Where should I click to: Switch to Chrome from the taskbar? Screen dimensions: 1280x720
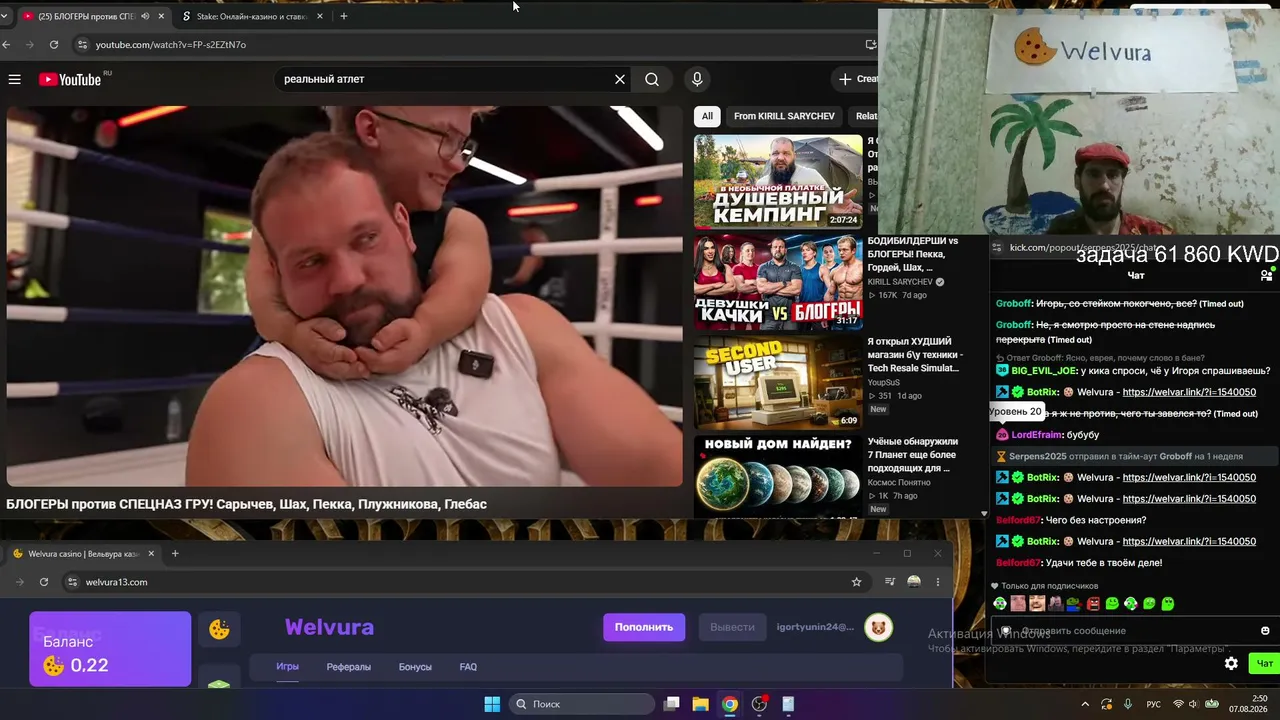tap(730, 704)
